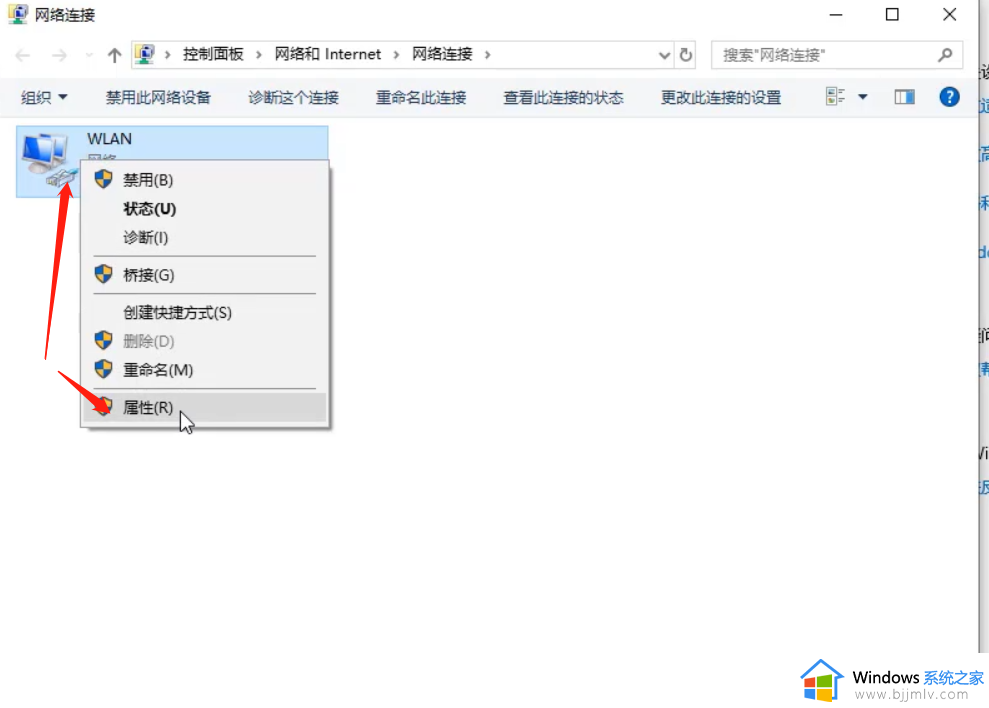The width and height of the screenshot is (989, 708).
Task: Click the WLAN connection name text
Action: tap(110, 139)
